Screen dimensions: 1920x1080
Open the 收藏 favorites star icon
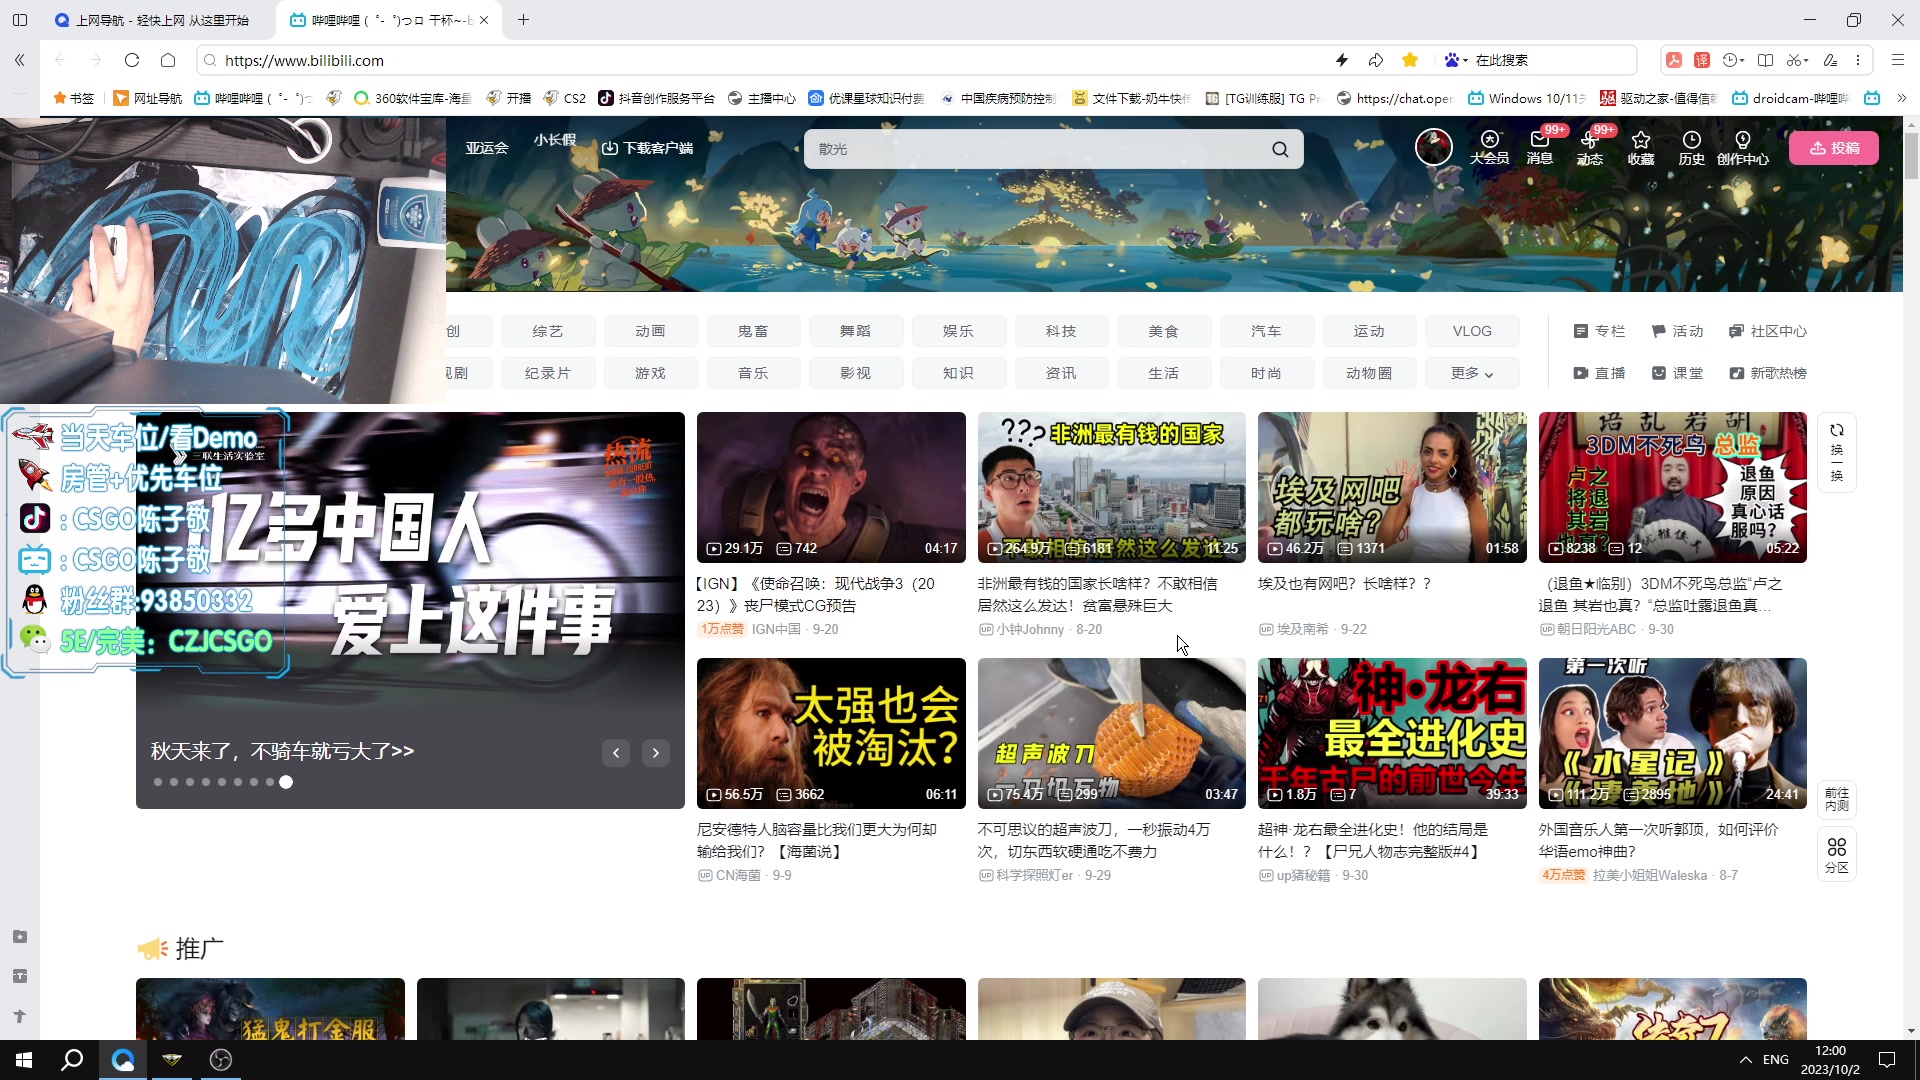(x=1640, y=141)
